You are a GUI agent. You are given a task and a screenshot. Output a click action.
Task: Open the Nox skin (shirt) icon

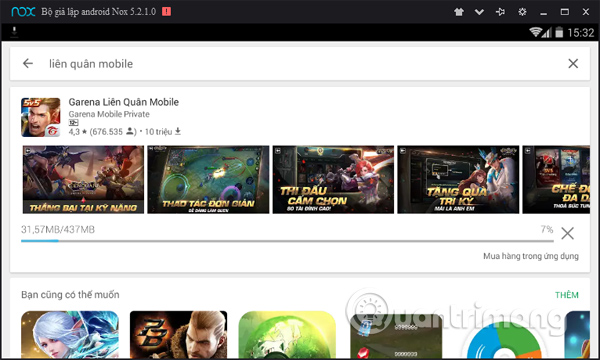pos(459,12)
